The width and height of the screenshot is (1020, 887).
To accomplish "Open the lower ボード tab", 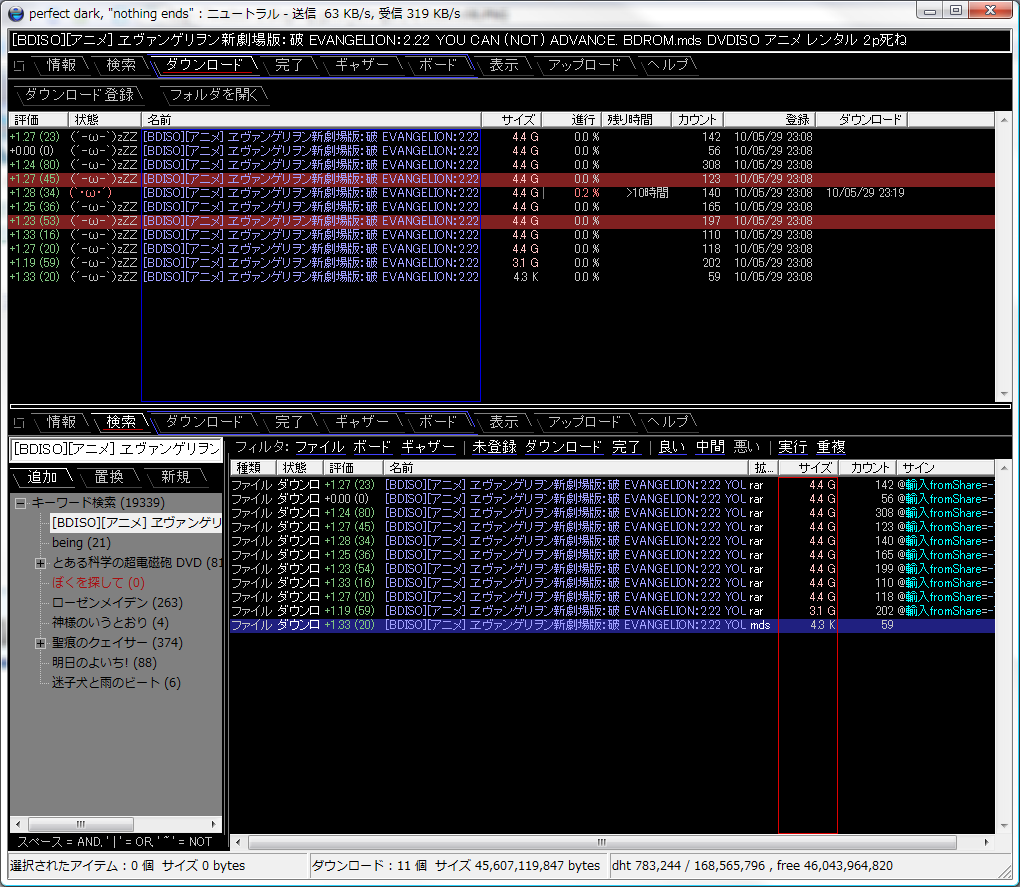I will [x=437, y=422].
